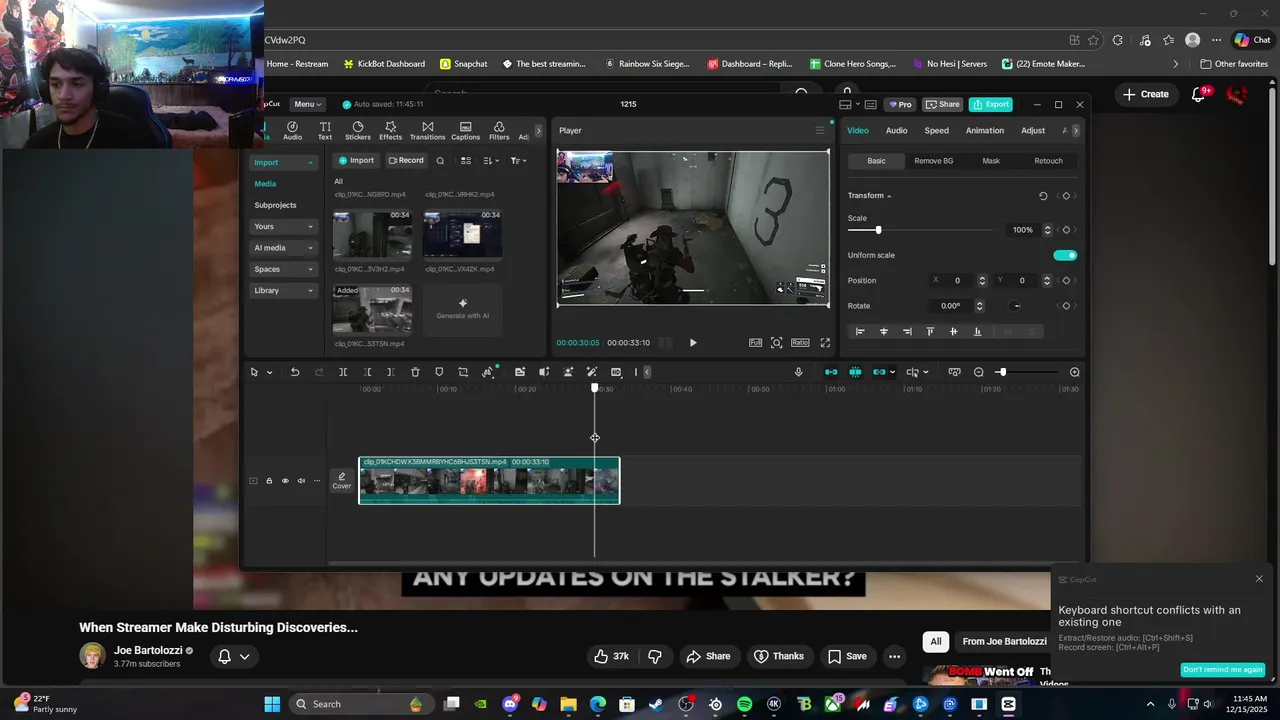Crop the selected clip
The width and height of the screenshot is (1280, 720).
pyautogui.click(x=463, y=372)
